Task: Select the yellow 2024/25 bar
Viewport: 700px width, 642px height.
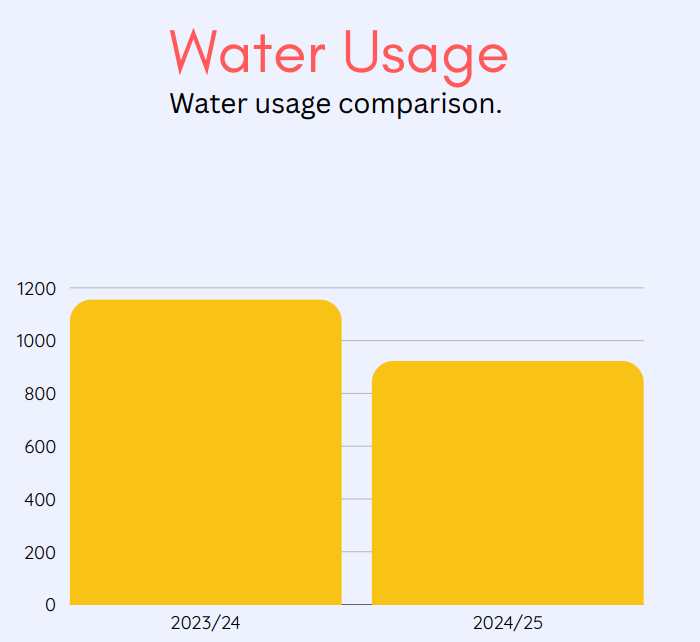Action: (507, 482)
